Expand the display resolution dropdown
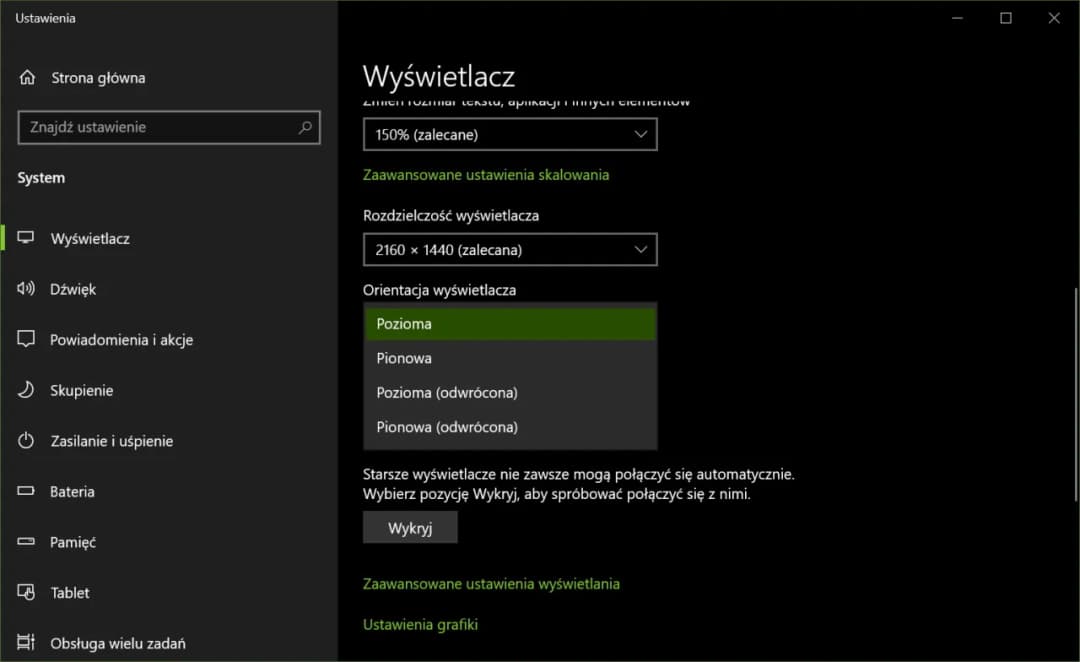This screenshot has height=662, width=1080. pyautogui.click(x=510, y=249)
